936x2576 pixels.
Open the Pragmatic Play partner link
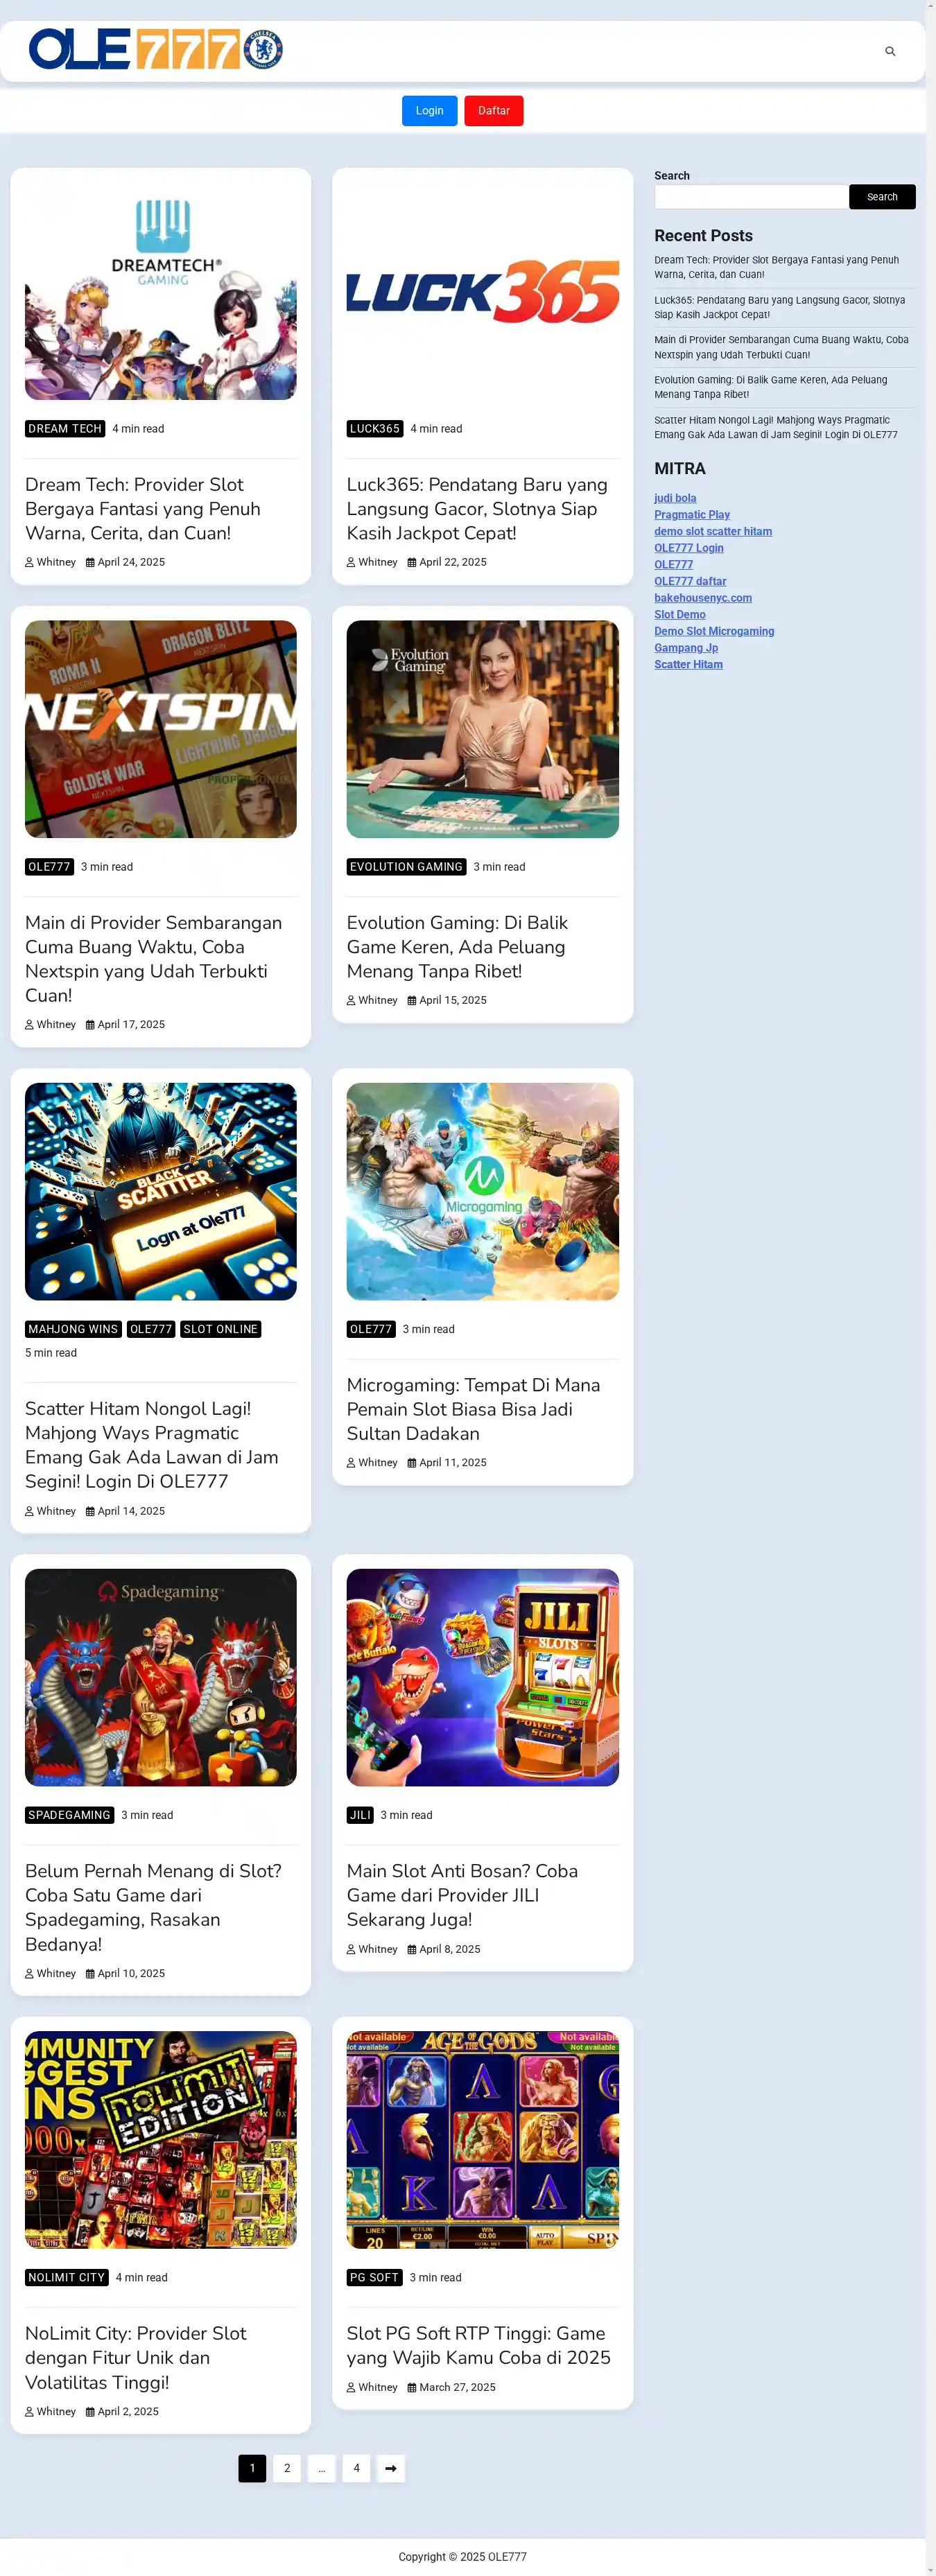[692, 515]
